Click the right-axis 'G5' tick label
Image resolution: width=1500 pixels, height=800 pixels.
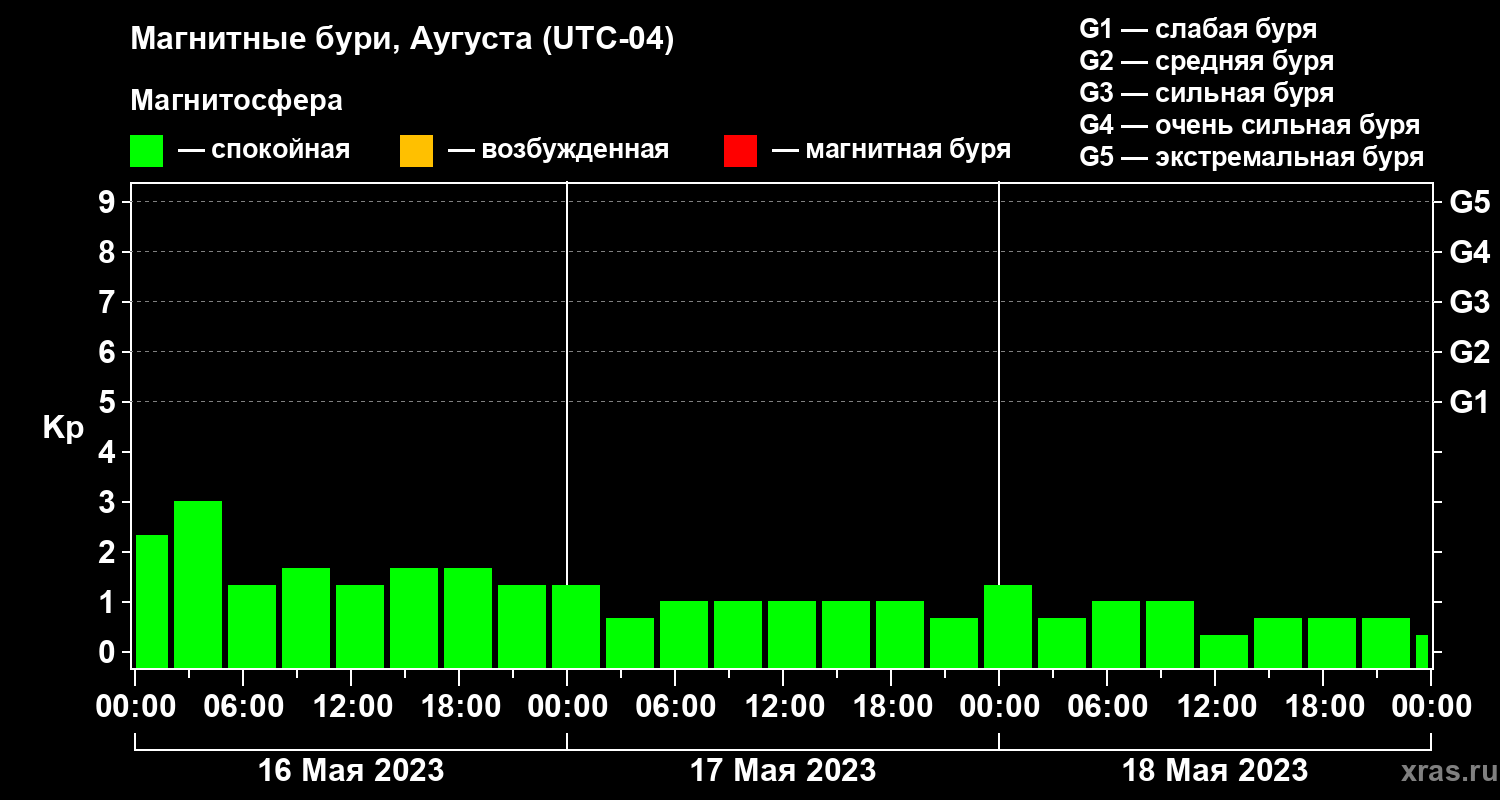pos(1469,203)
